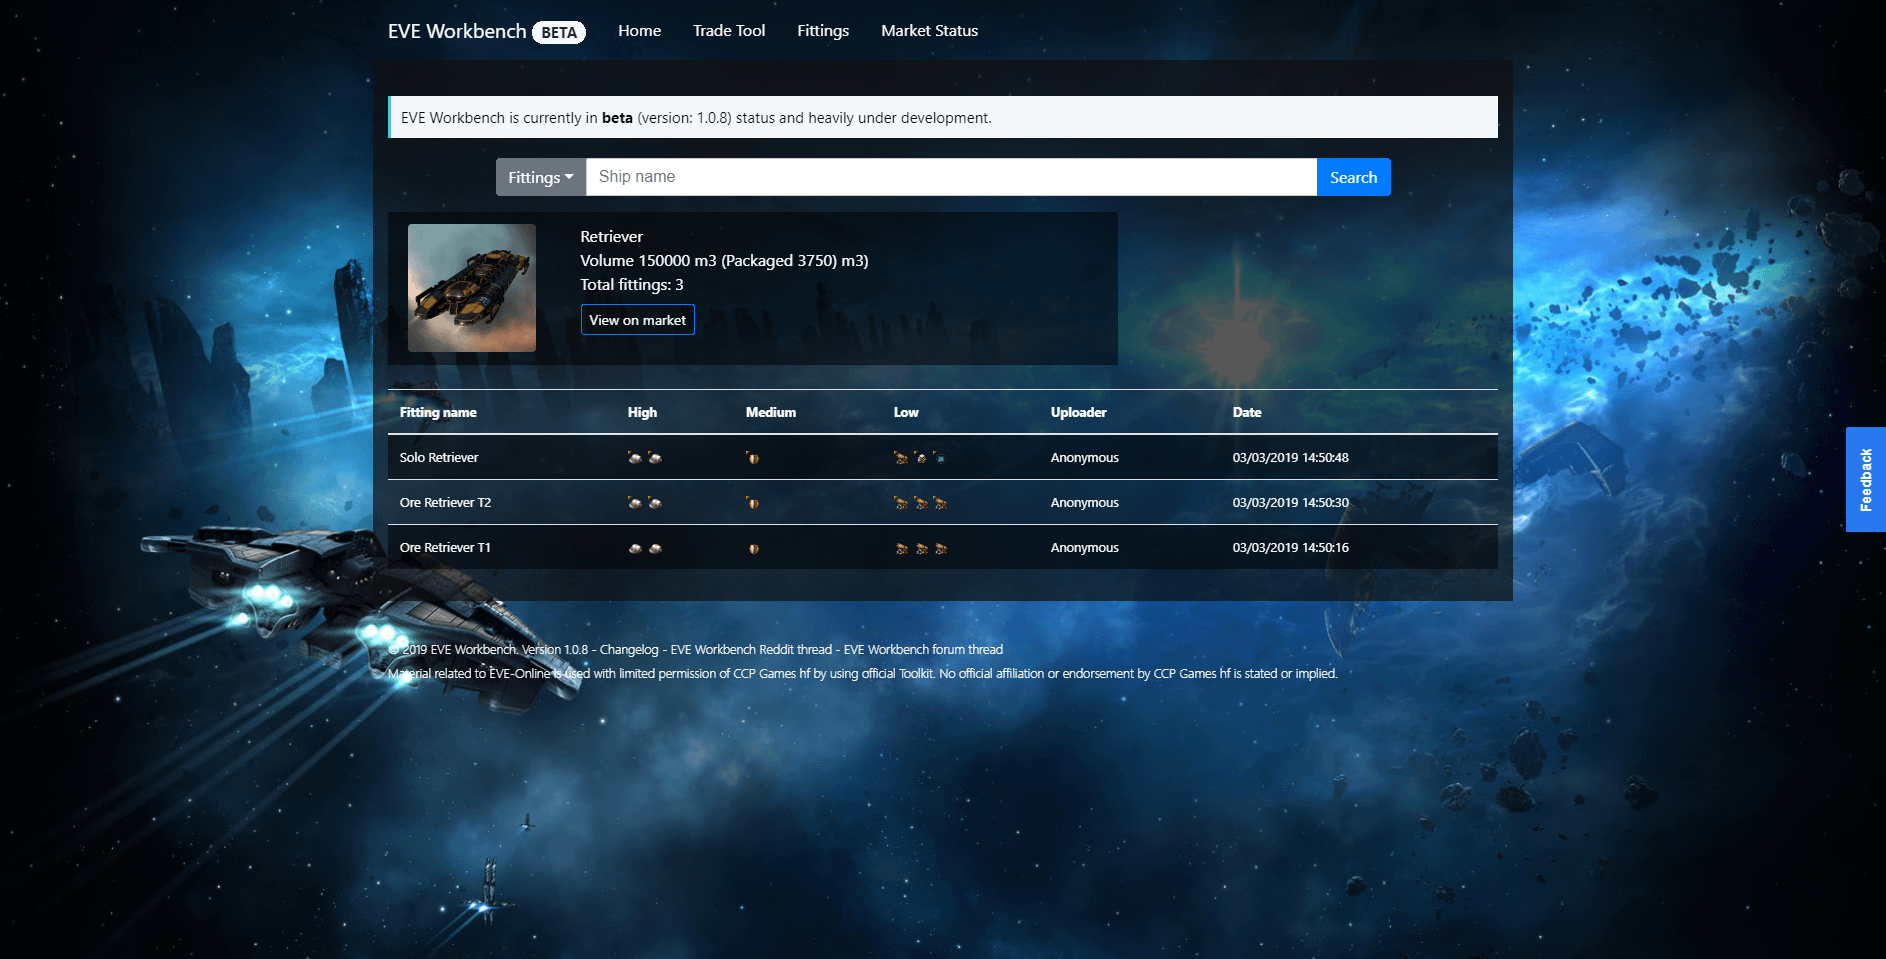Click the Uploader column header
The image size is (1886, 959).
click(x=1078, y=413)
